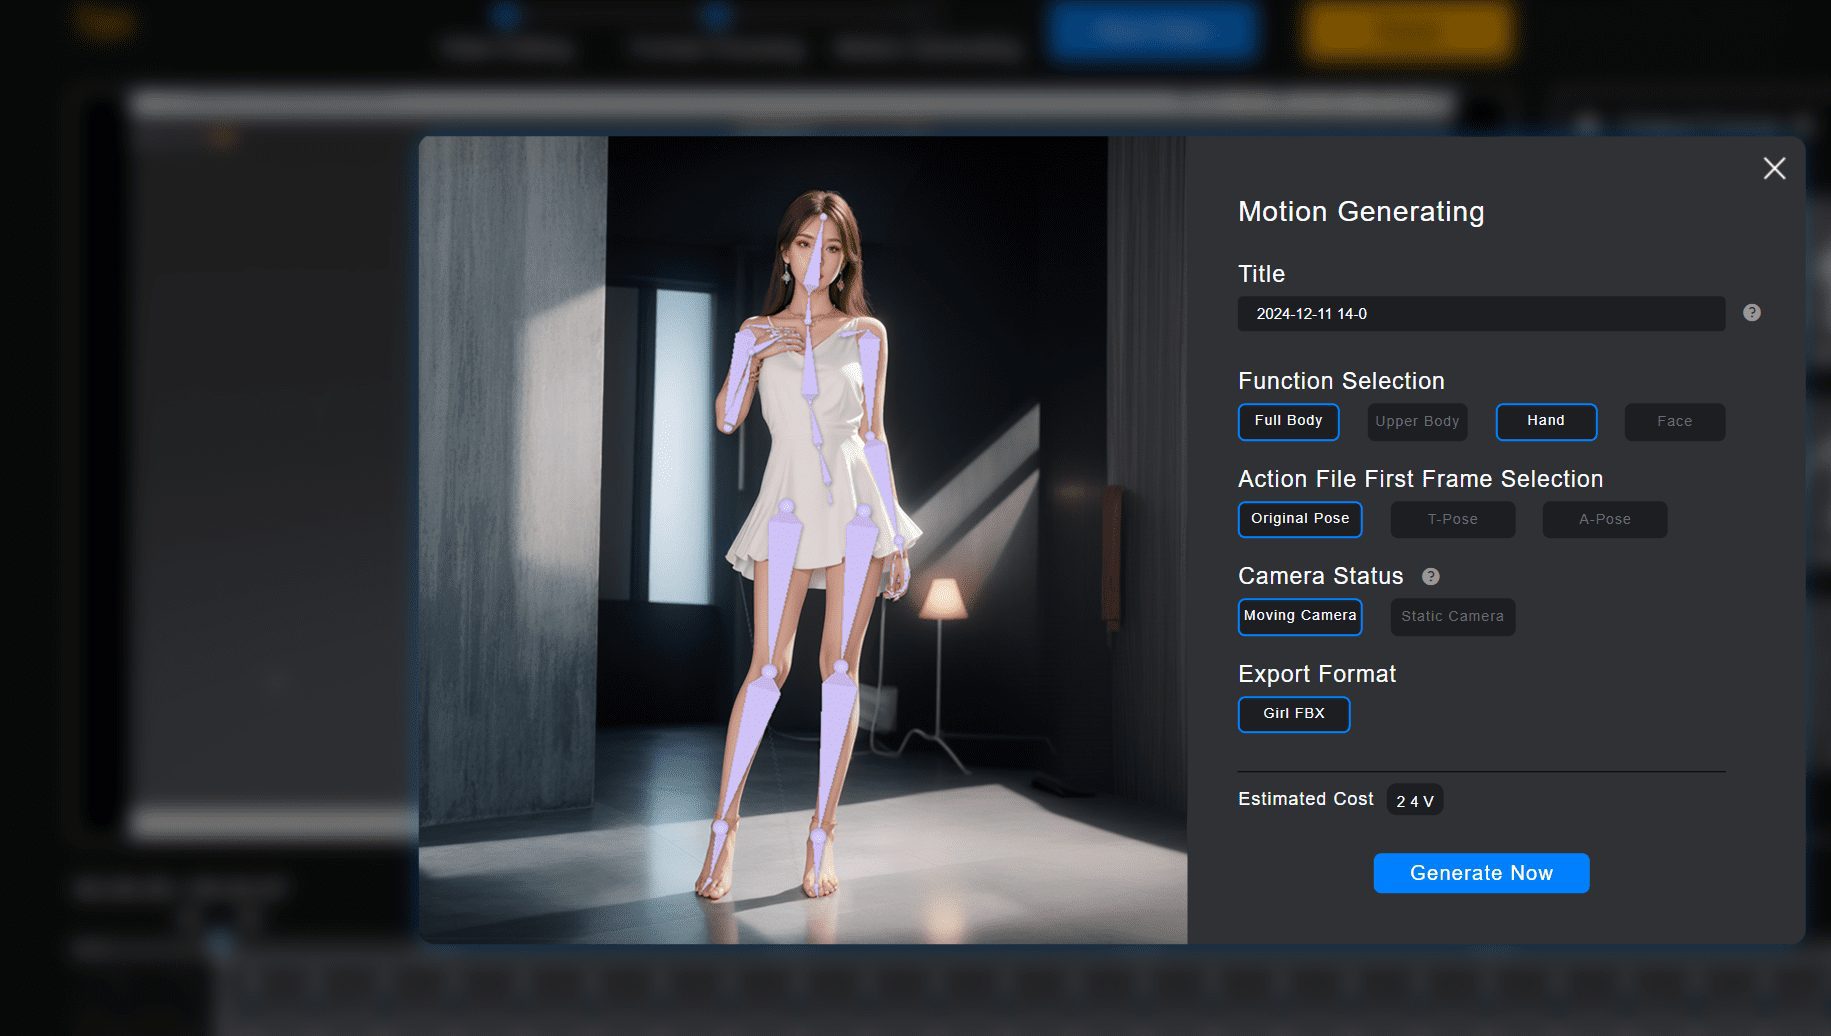
Task: Set camera status to Moving Camera
Action: (1299, 616)
